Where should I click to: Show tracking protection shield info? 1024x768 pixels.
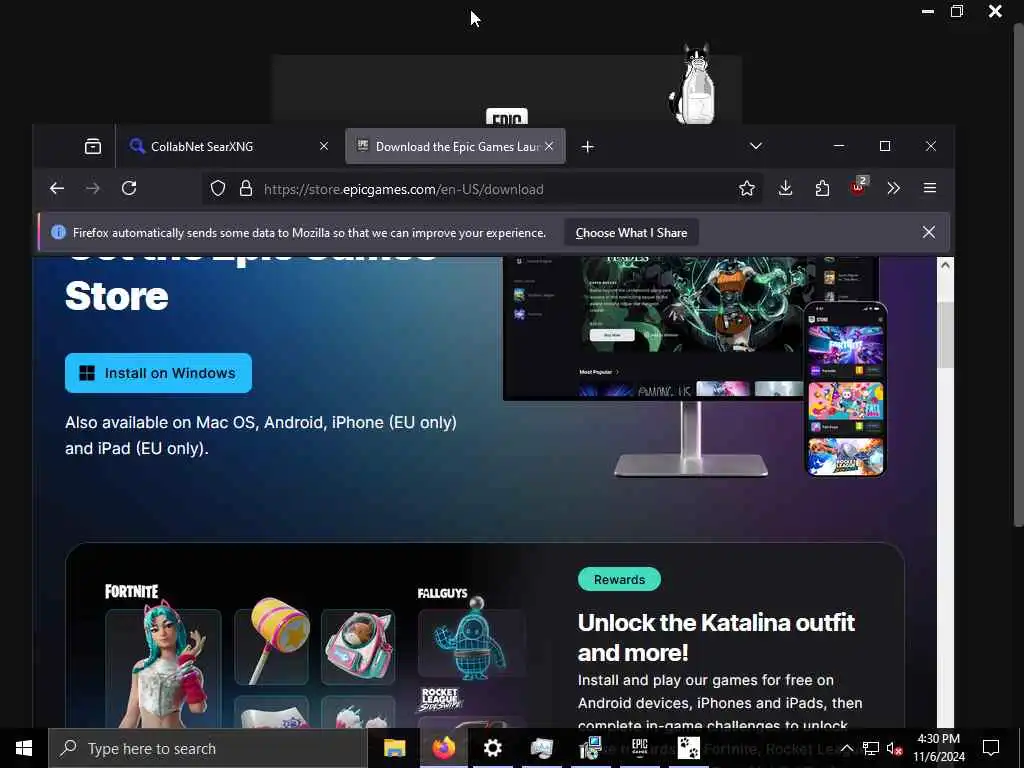point(218,189)
